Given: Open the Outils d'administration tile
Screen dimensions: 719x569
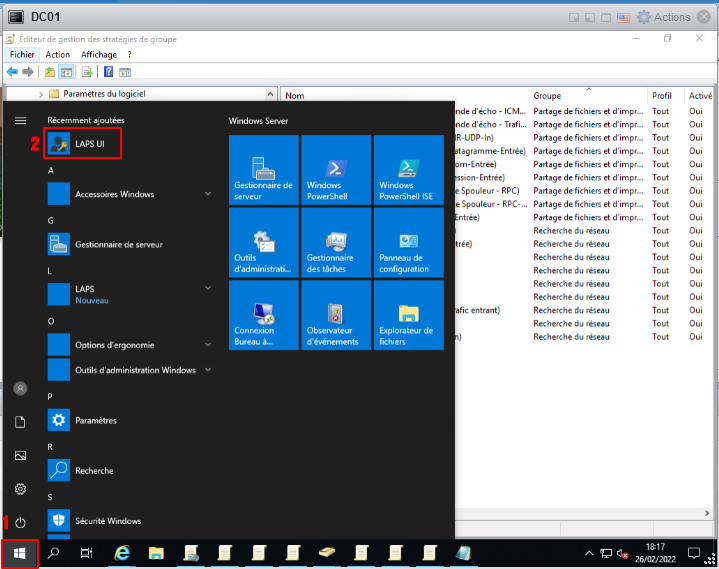Looking at the screenshot, I should click(x=264, y=242).
